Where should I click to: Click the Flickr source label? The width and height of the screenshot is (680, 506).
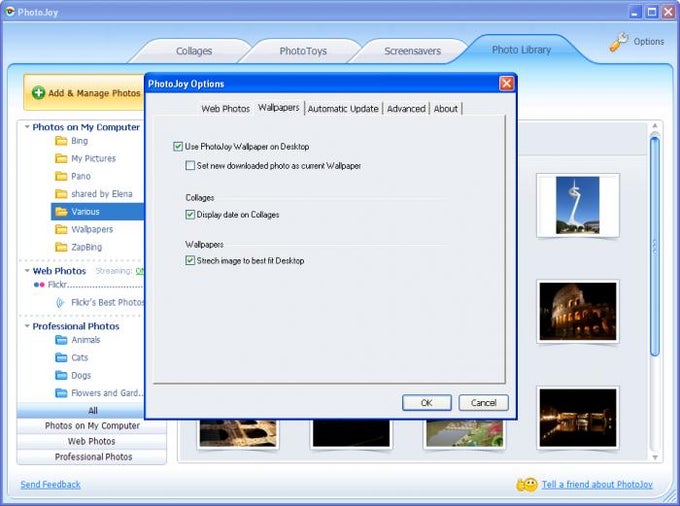[x=58, y=285]
